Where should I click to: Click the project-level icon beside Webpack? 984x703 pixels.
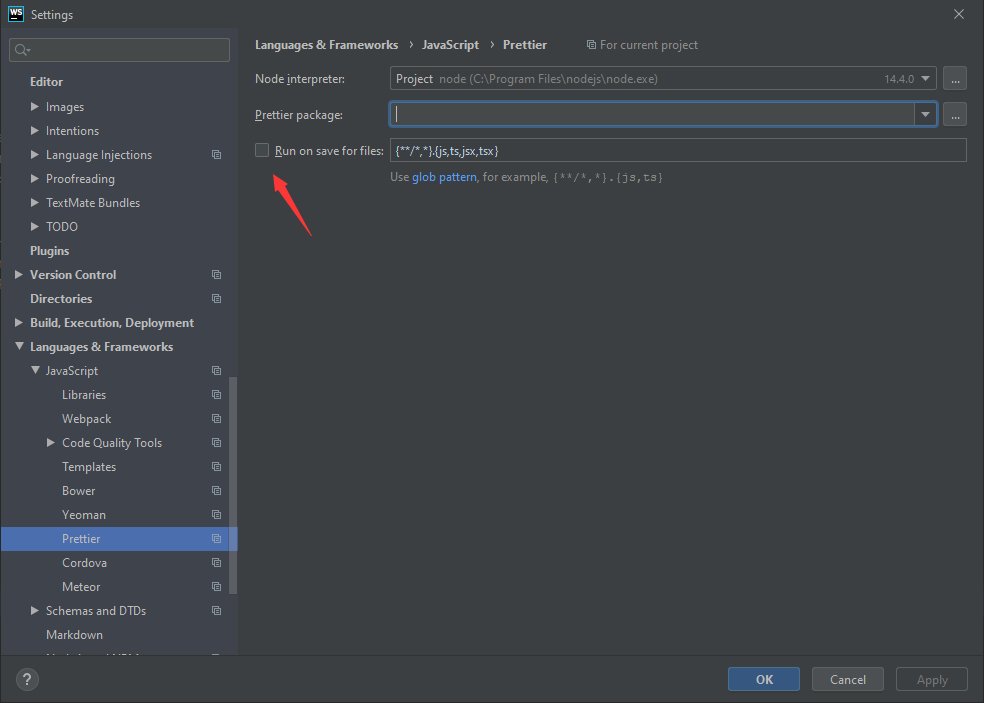[216, 419]
